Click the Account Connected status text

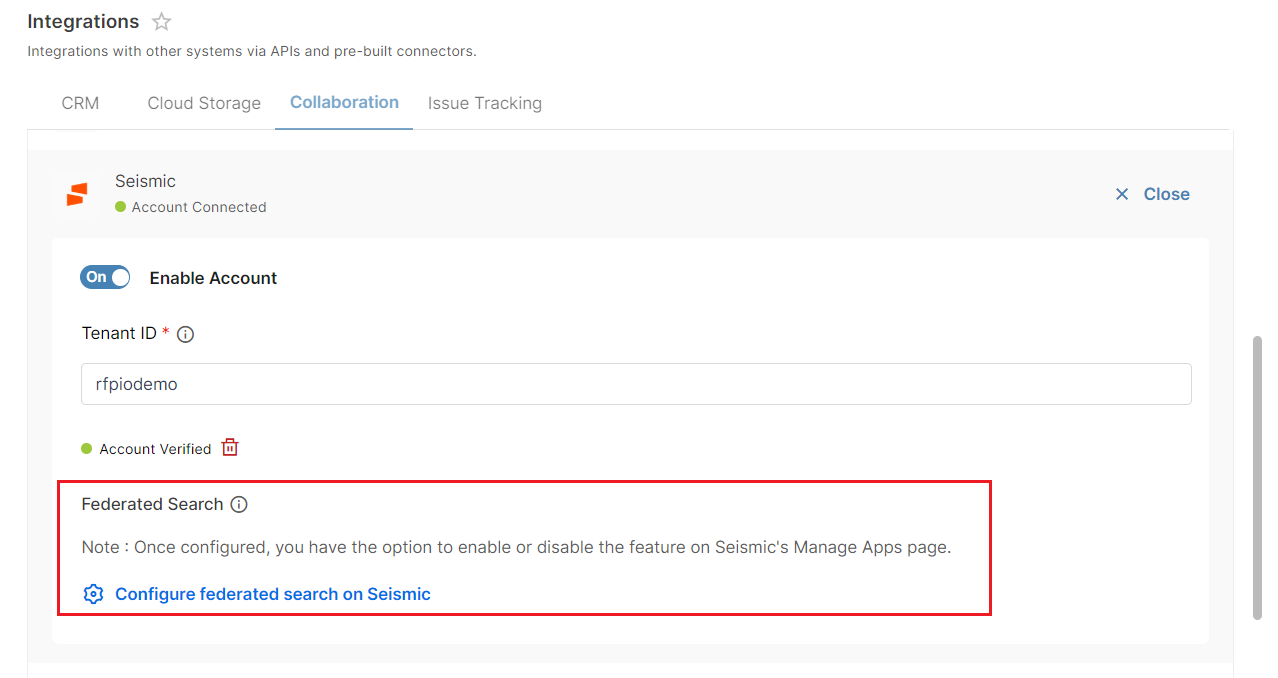pos(199,207)
